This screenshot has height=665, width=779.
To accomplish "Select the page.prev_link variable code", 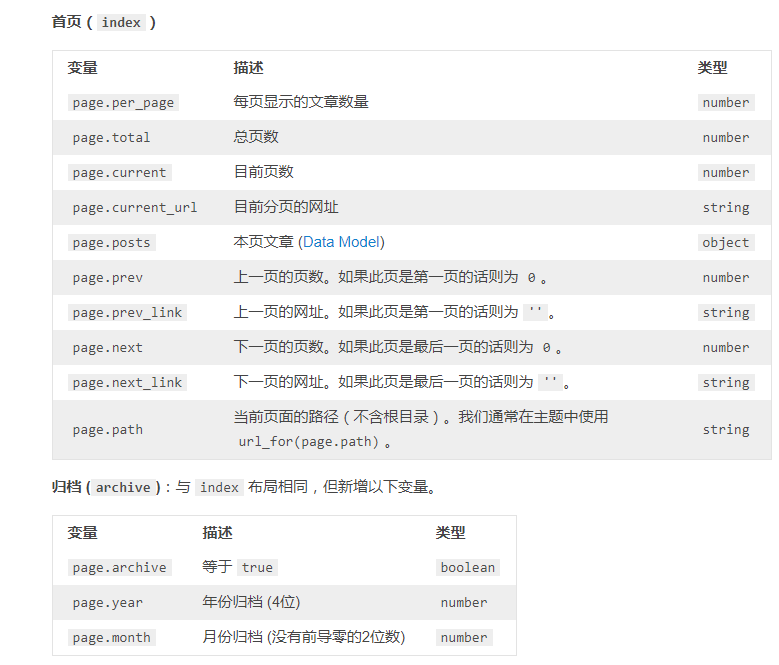I will point(127,312).
